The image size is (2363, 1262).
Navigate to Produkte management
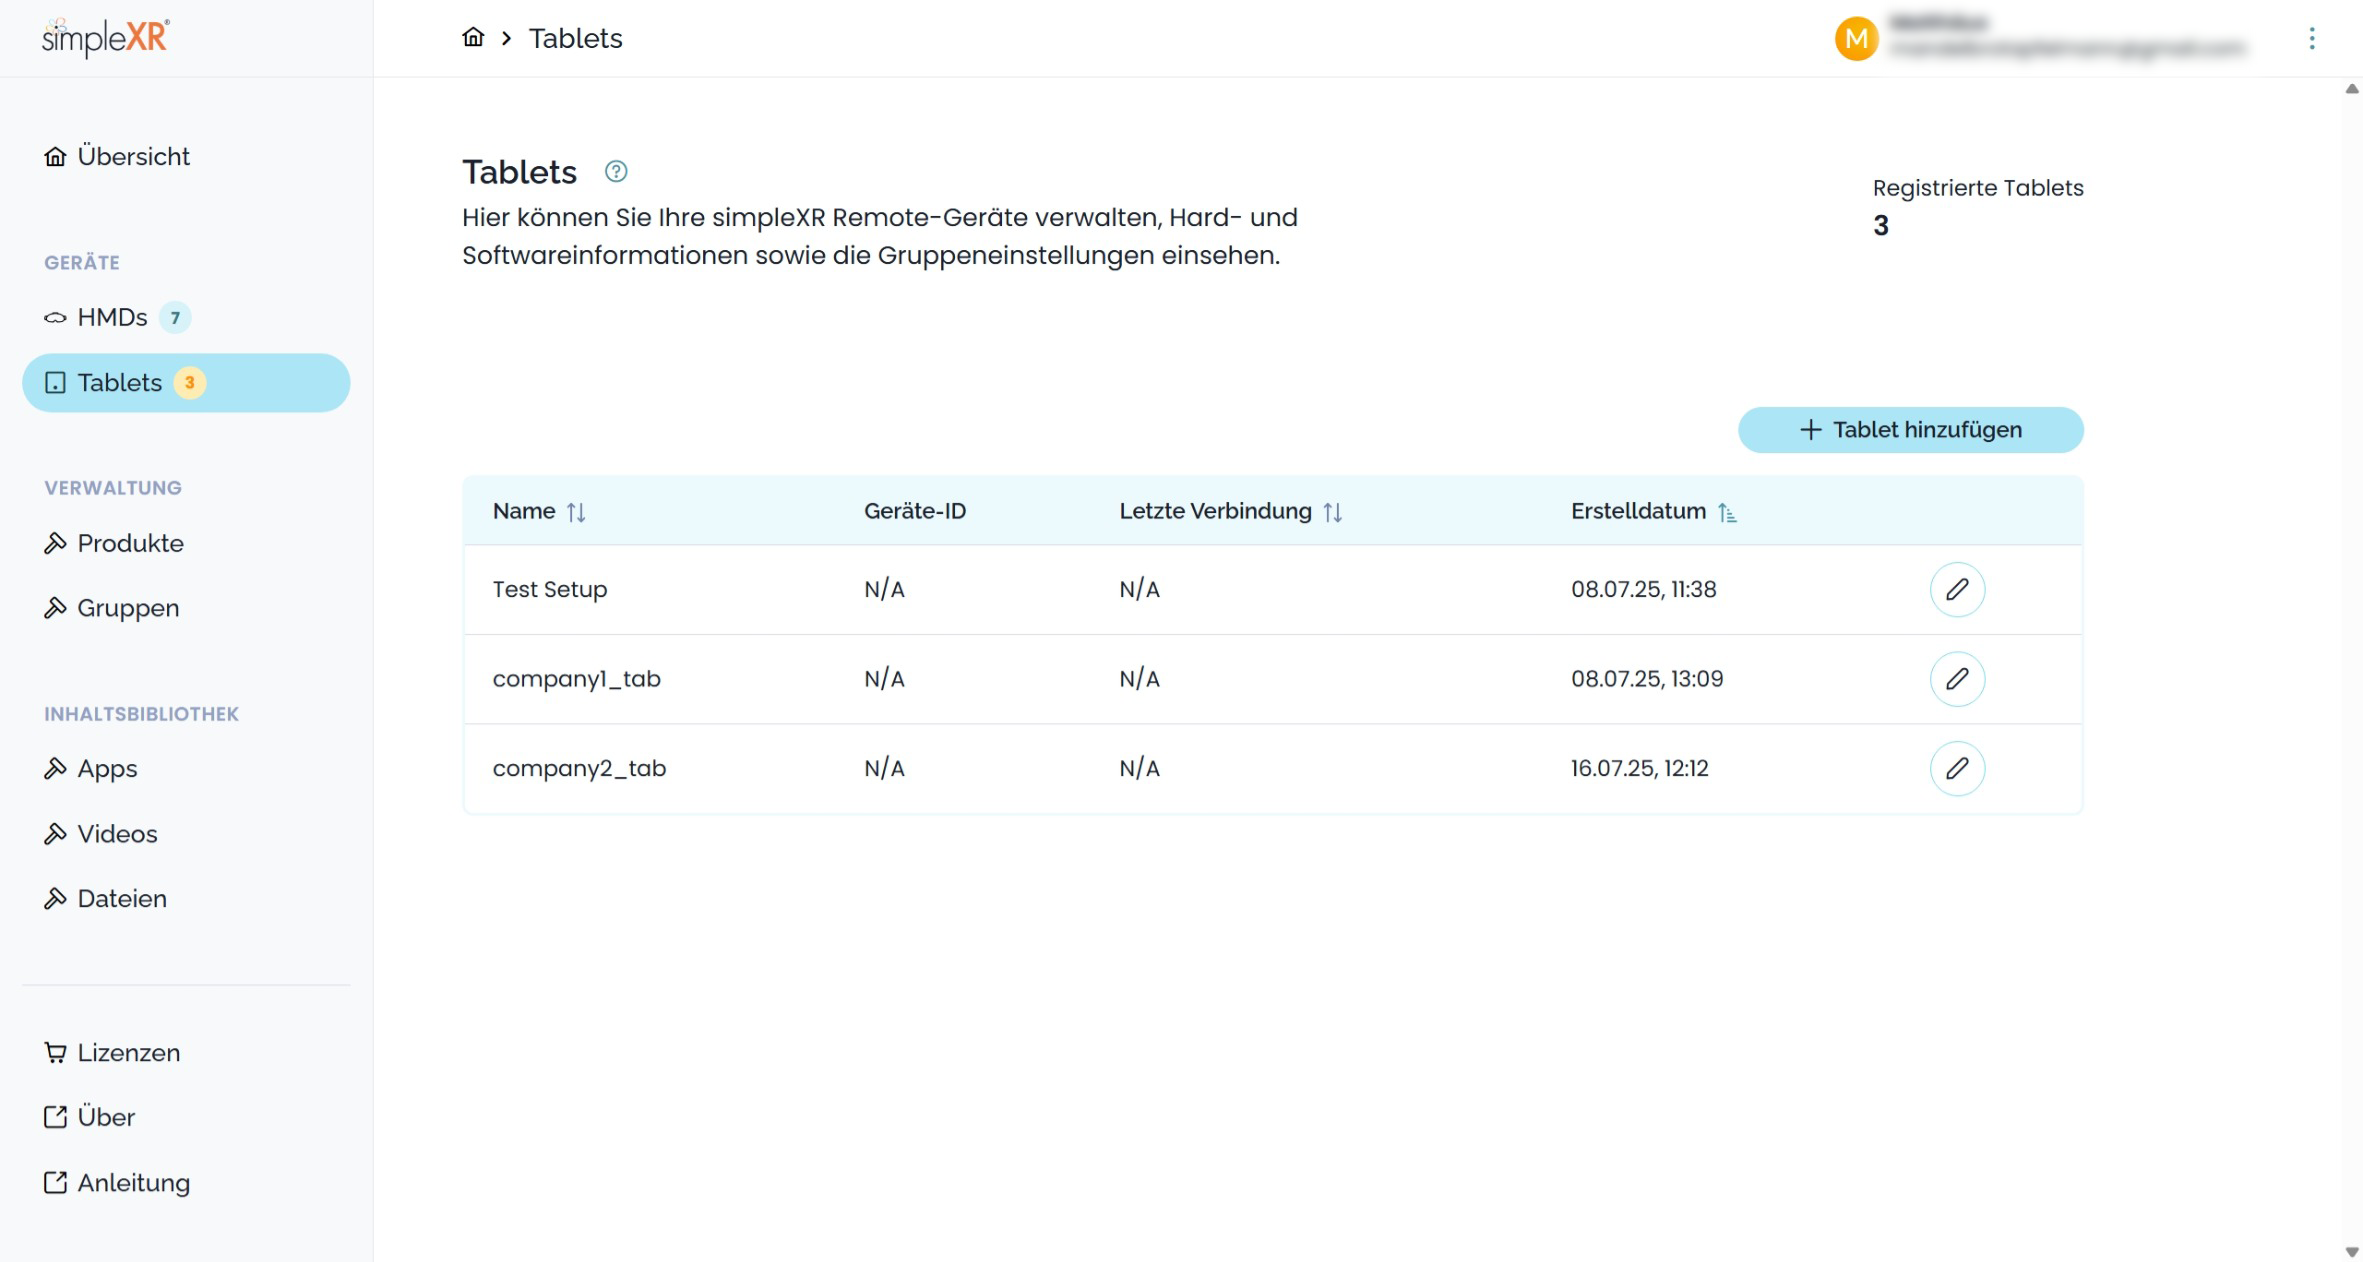[x=130, y=544]
